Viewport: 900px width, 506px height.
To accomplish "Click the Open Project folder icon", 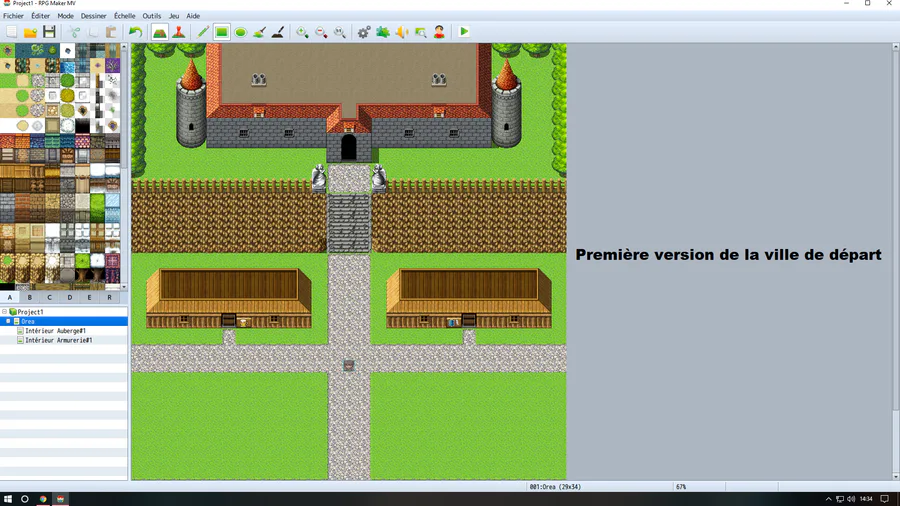I will pos(30,32).
